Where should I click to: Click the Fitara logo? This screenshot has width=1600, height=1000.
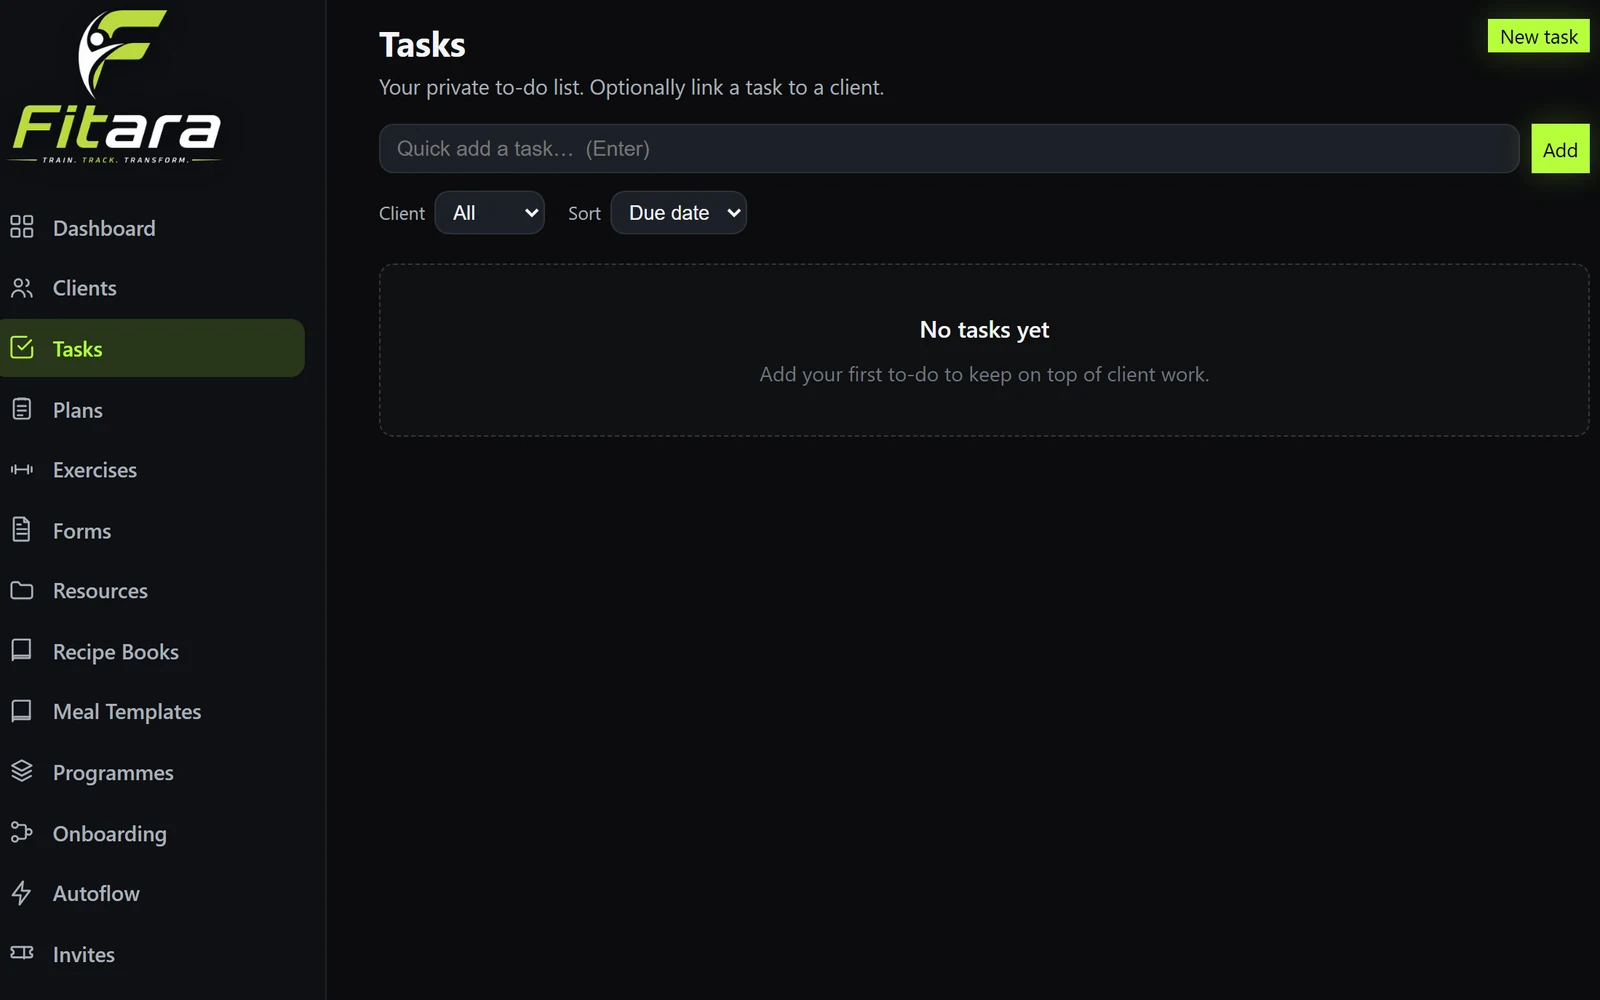point(117,87)
